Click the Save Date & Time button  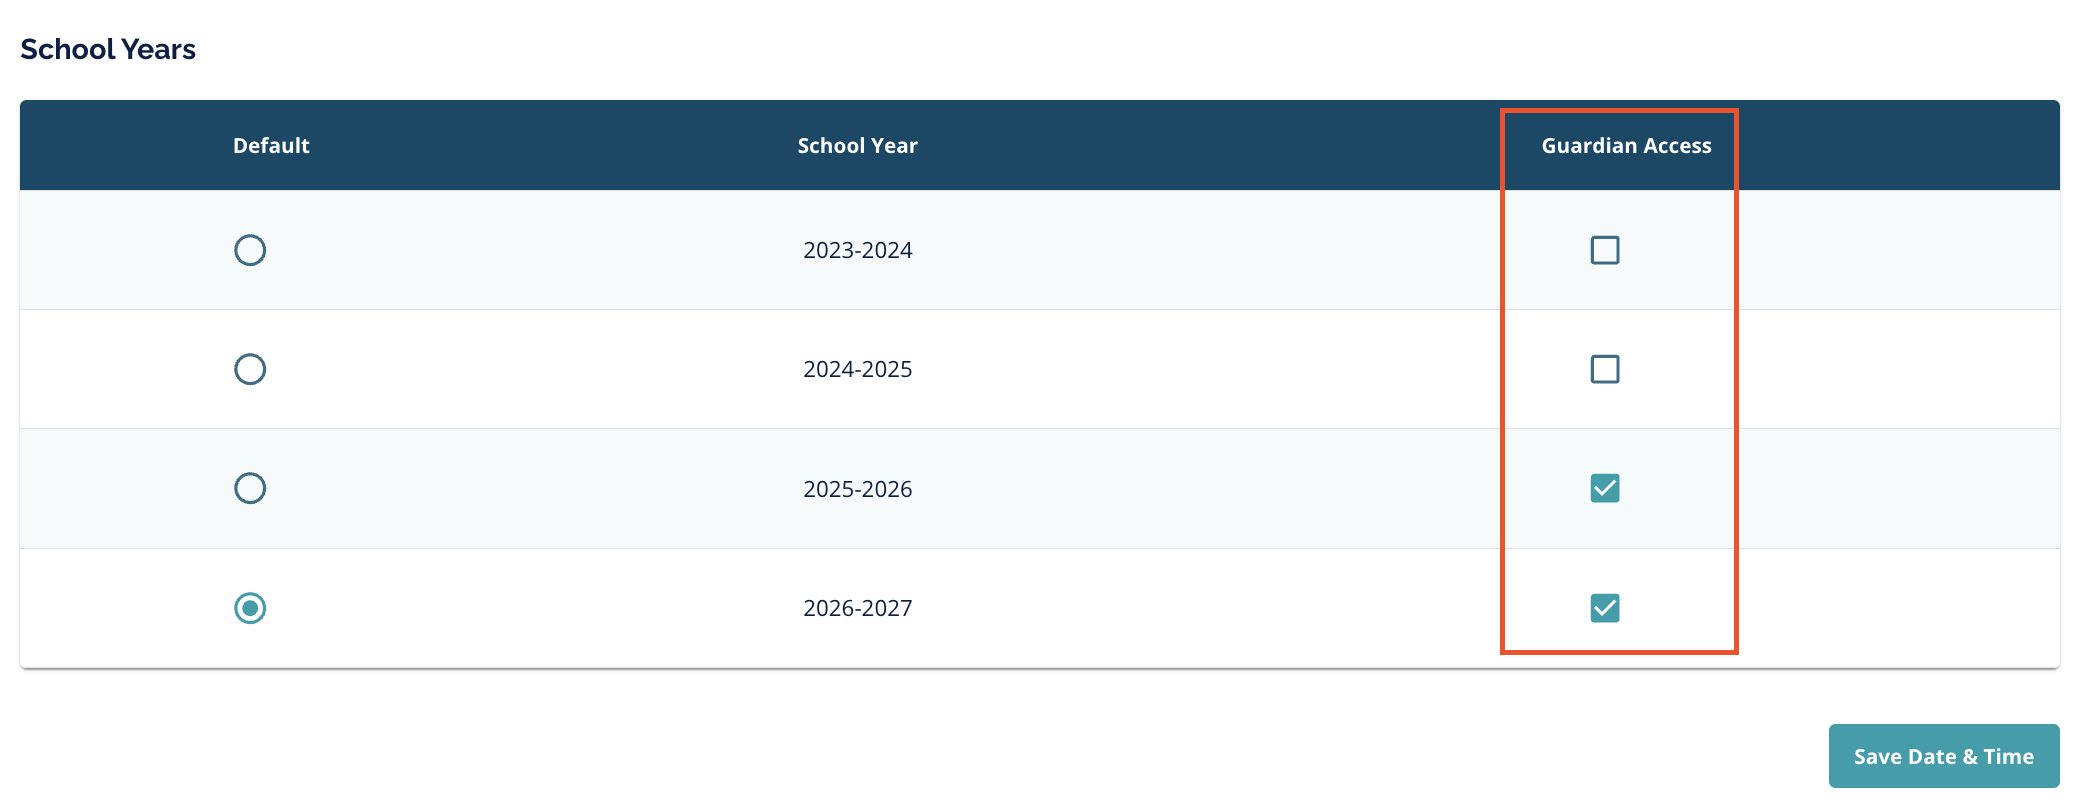coord(1943,756)
